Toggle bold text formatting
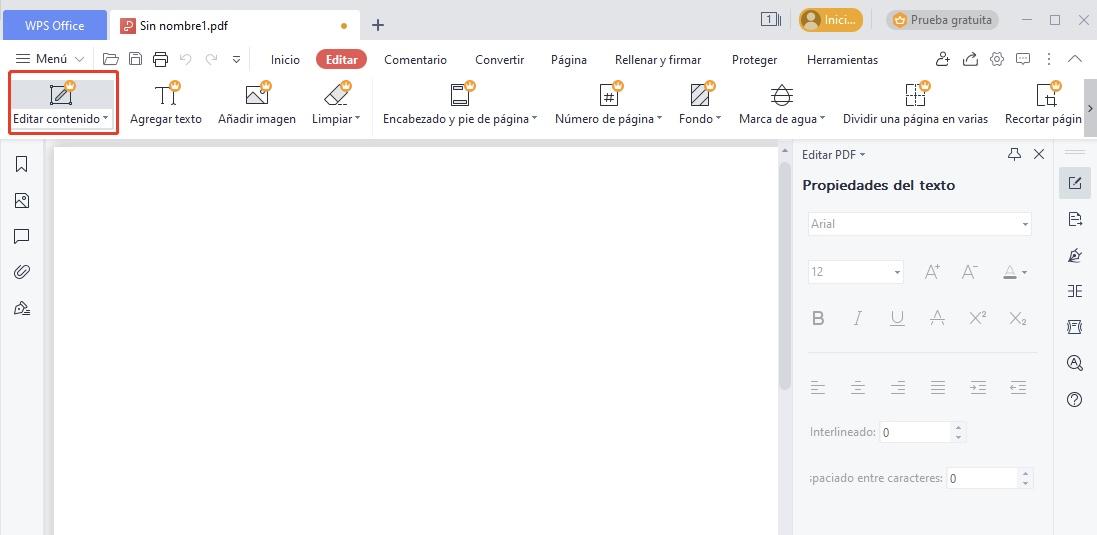The image size is (1097, 535). coord(818,318)
